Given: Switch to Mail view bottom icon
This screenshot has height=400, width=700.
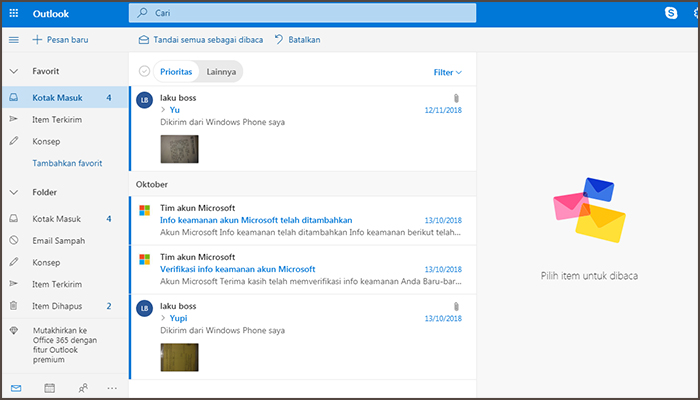Looking at the screenshot, I should pos(16,388).
